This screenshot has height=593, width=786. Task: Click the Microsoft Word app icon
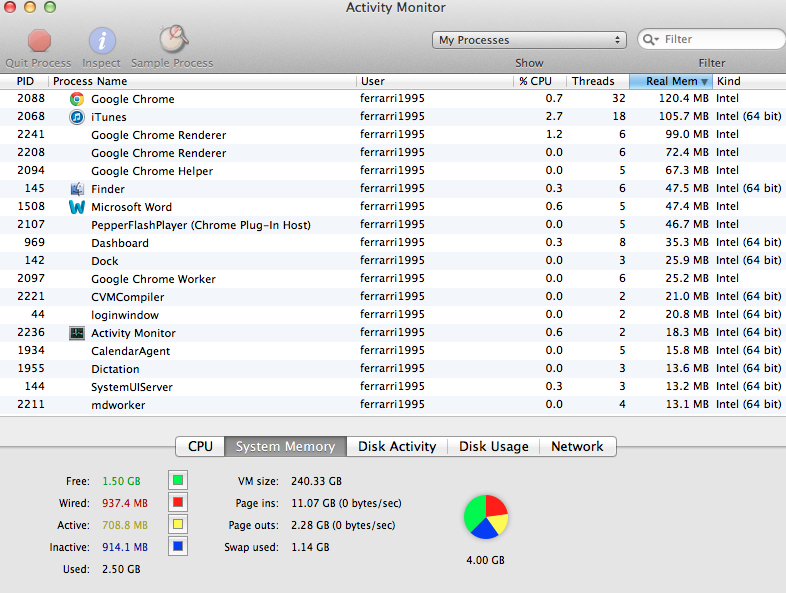coord(77,207)
